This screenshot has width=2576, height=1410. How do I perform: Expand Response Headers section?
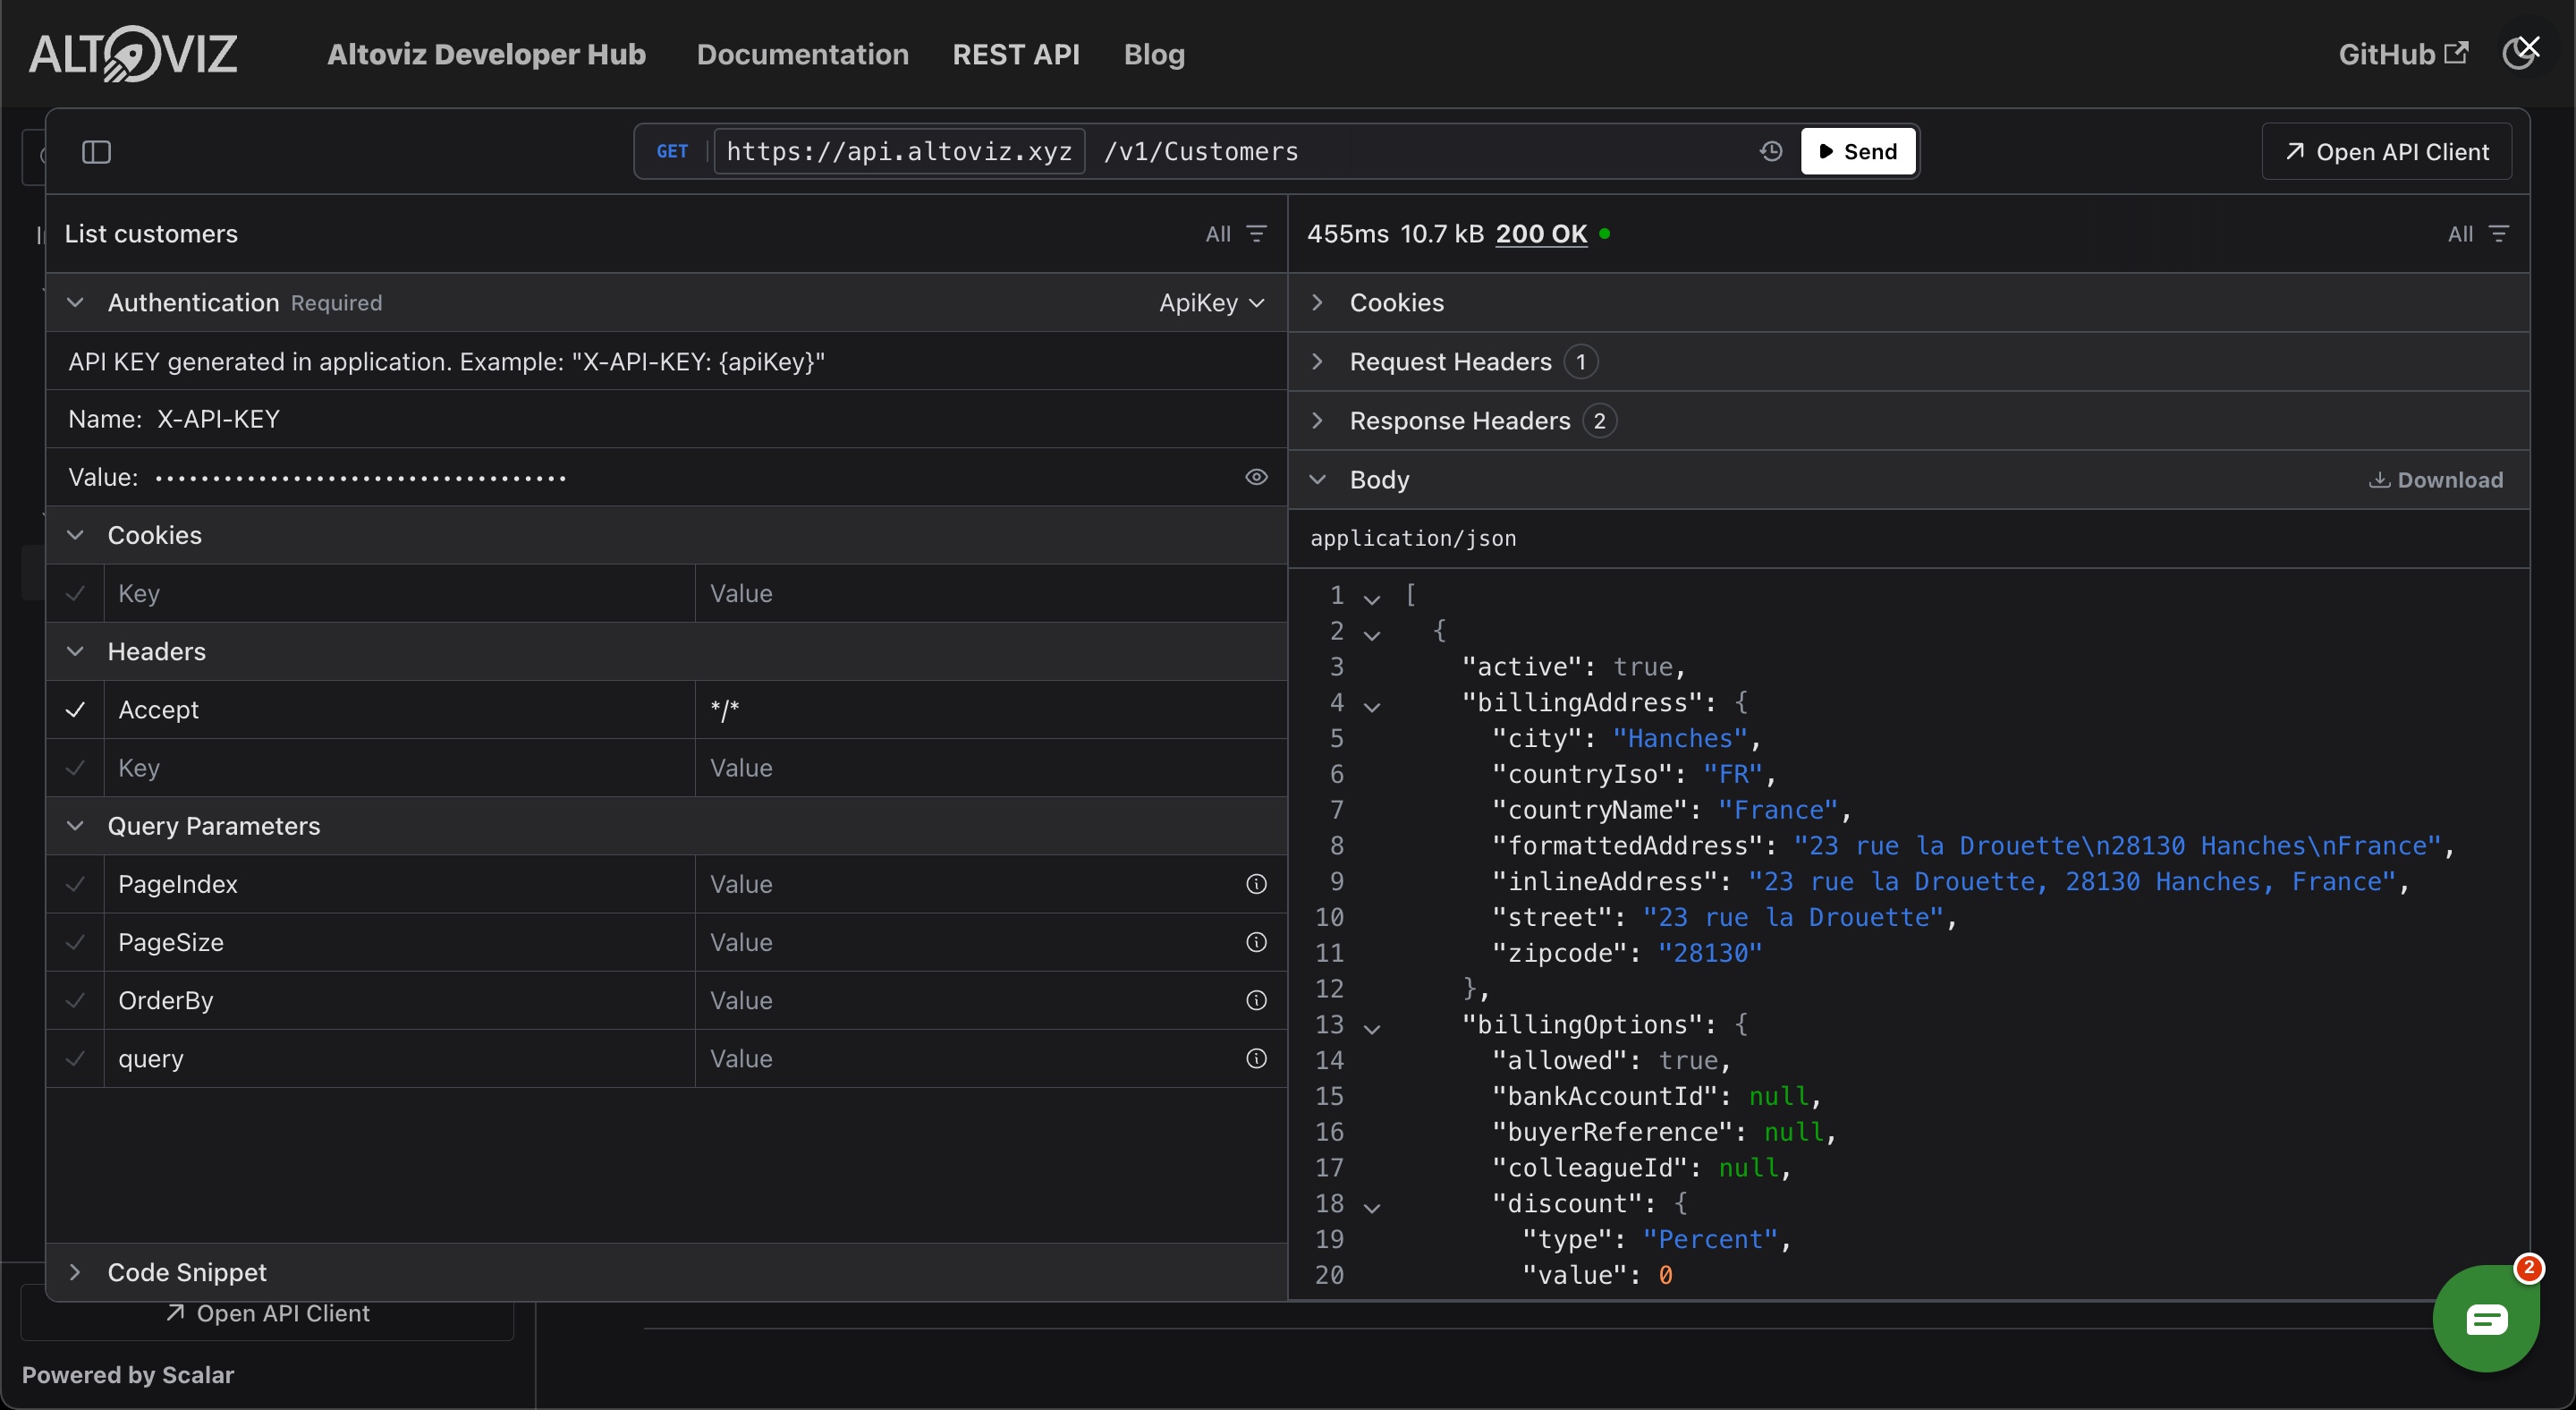[x=1317, y=420]
